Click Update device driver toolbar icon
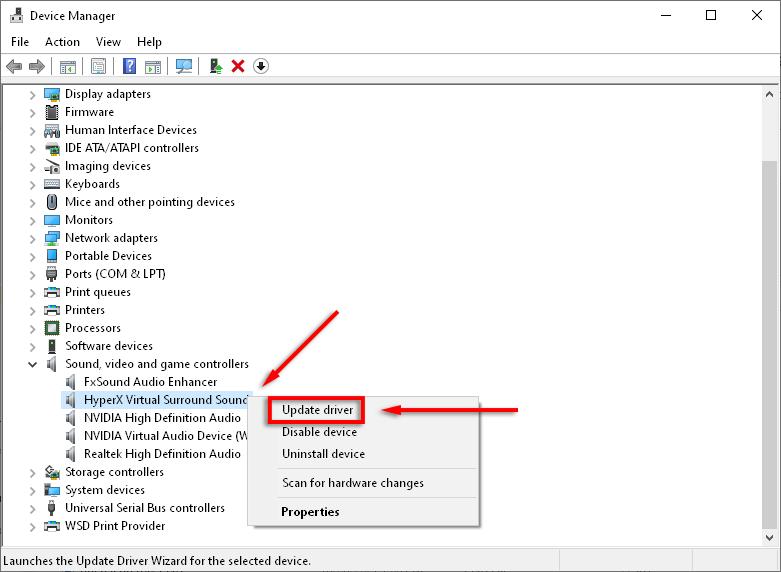This screenshot has width=781, height=572. click(x=216, y=66)
